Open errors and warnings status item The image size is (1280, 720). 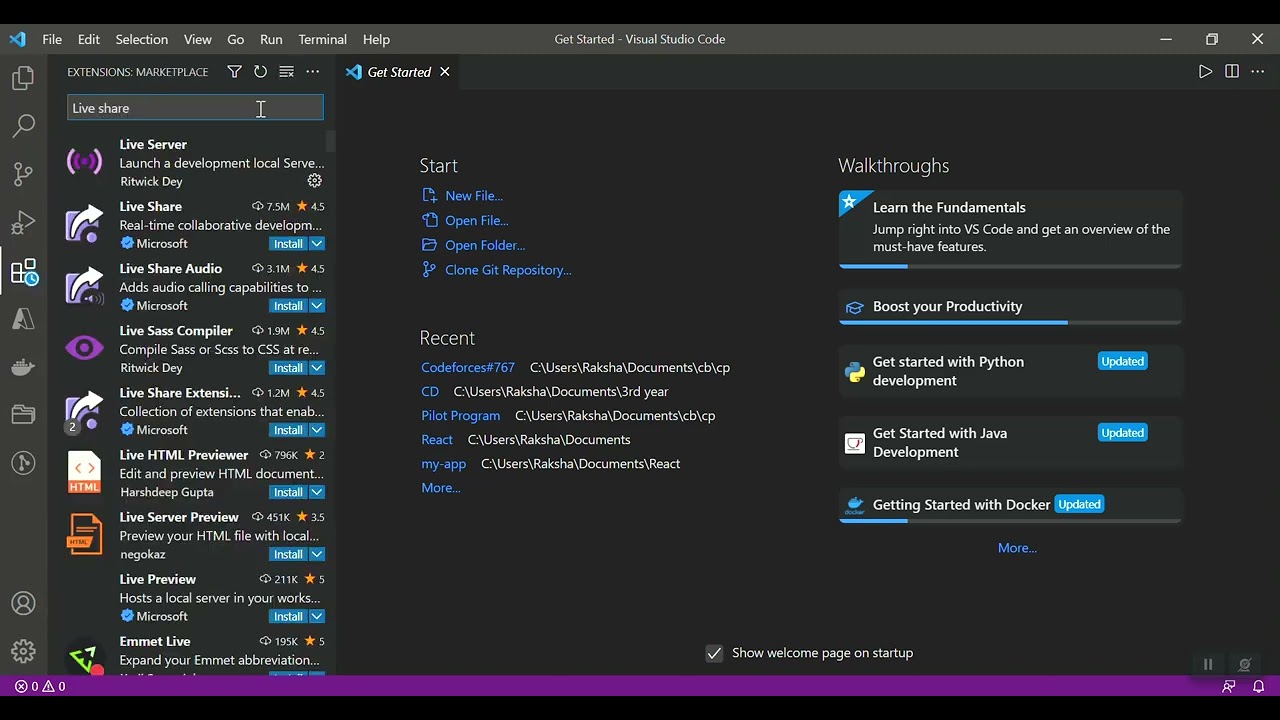(x=40, y=687)
